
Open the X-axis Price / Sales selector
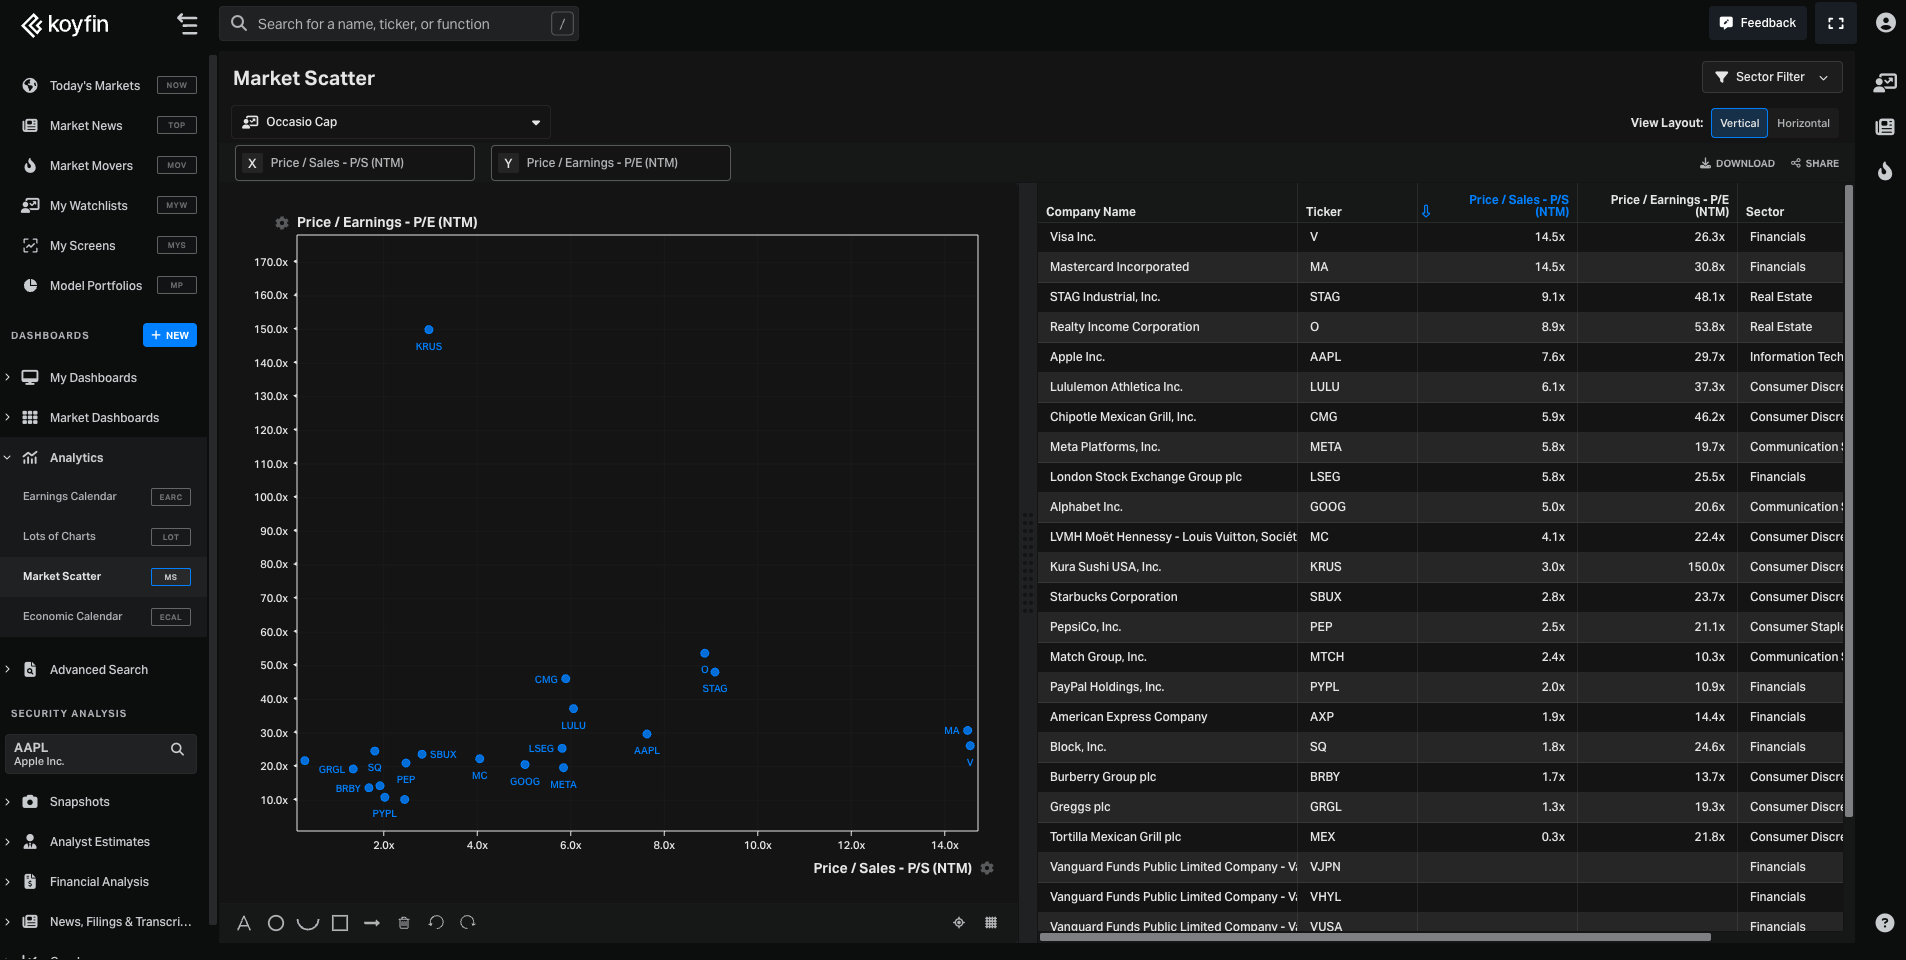355,163
